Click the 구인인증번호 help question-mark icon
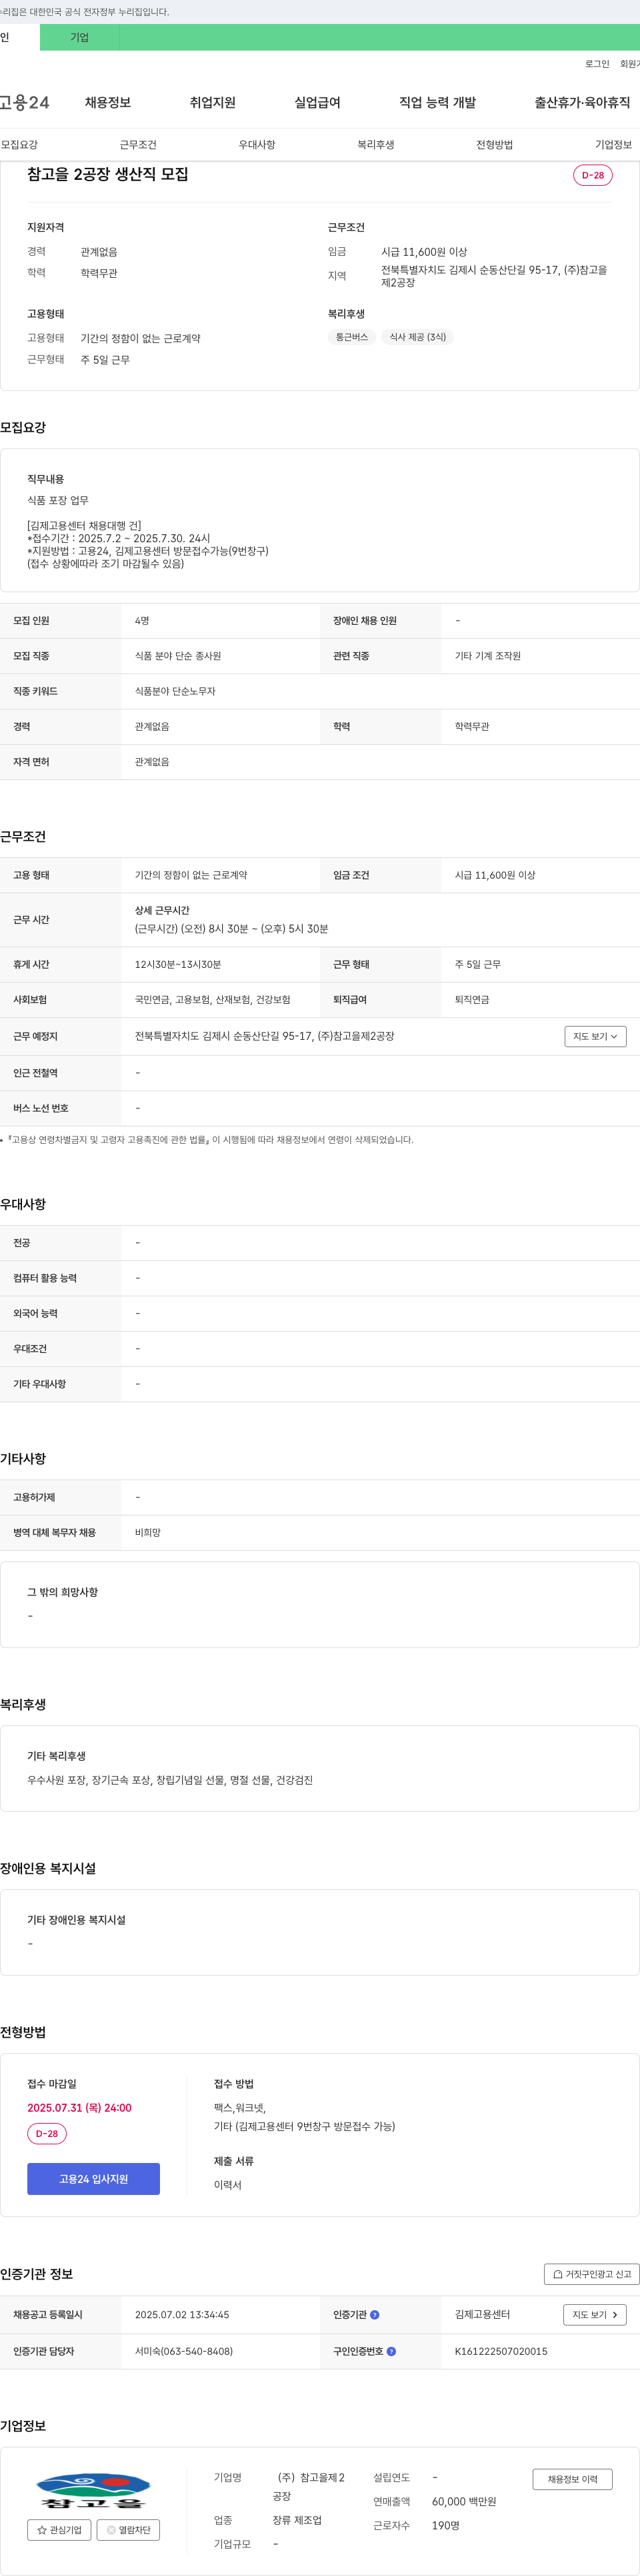The image size is (640, 2576). click(391, 2351)
